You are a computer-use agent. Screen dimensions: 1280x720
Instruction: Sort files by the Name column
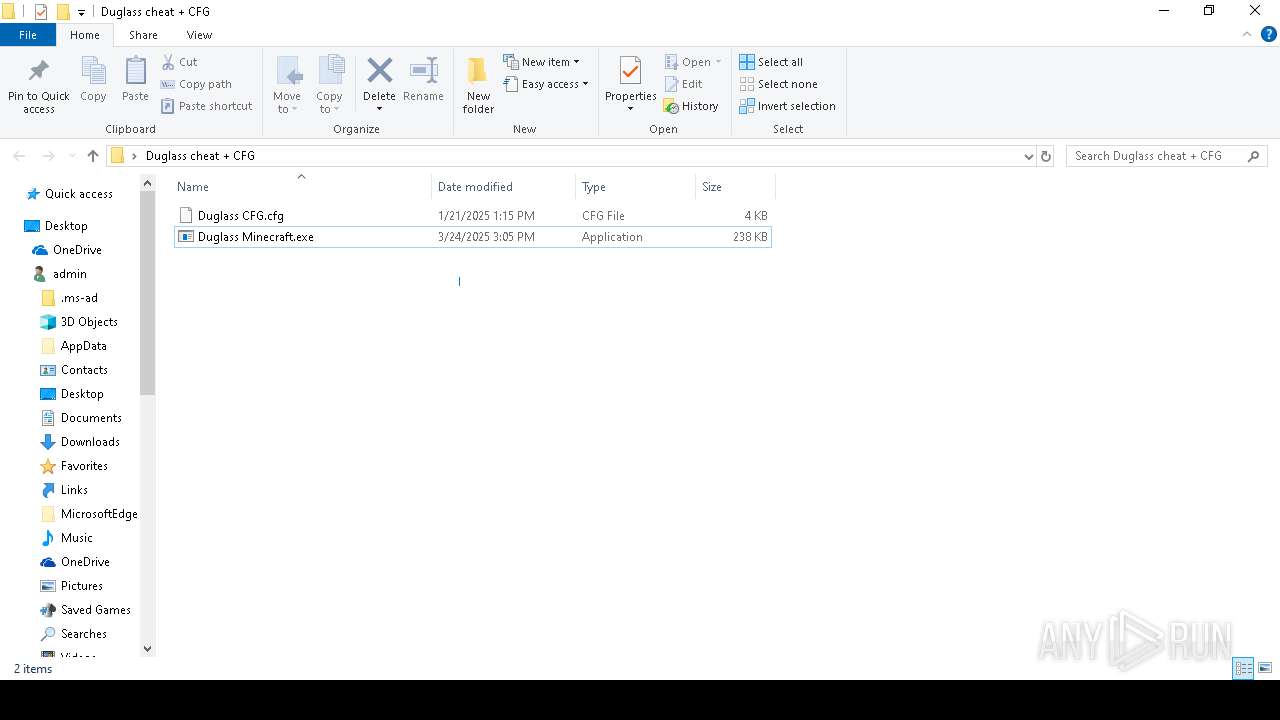[301, 187]
